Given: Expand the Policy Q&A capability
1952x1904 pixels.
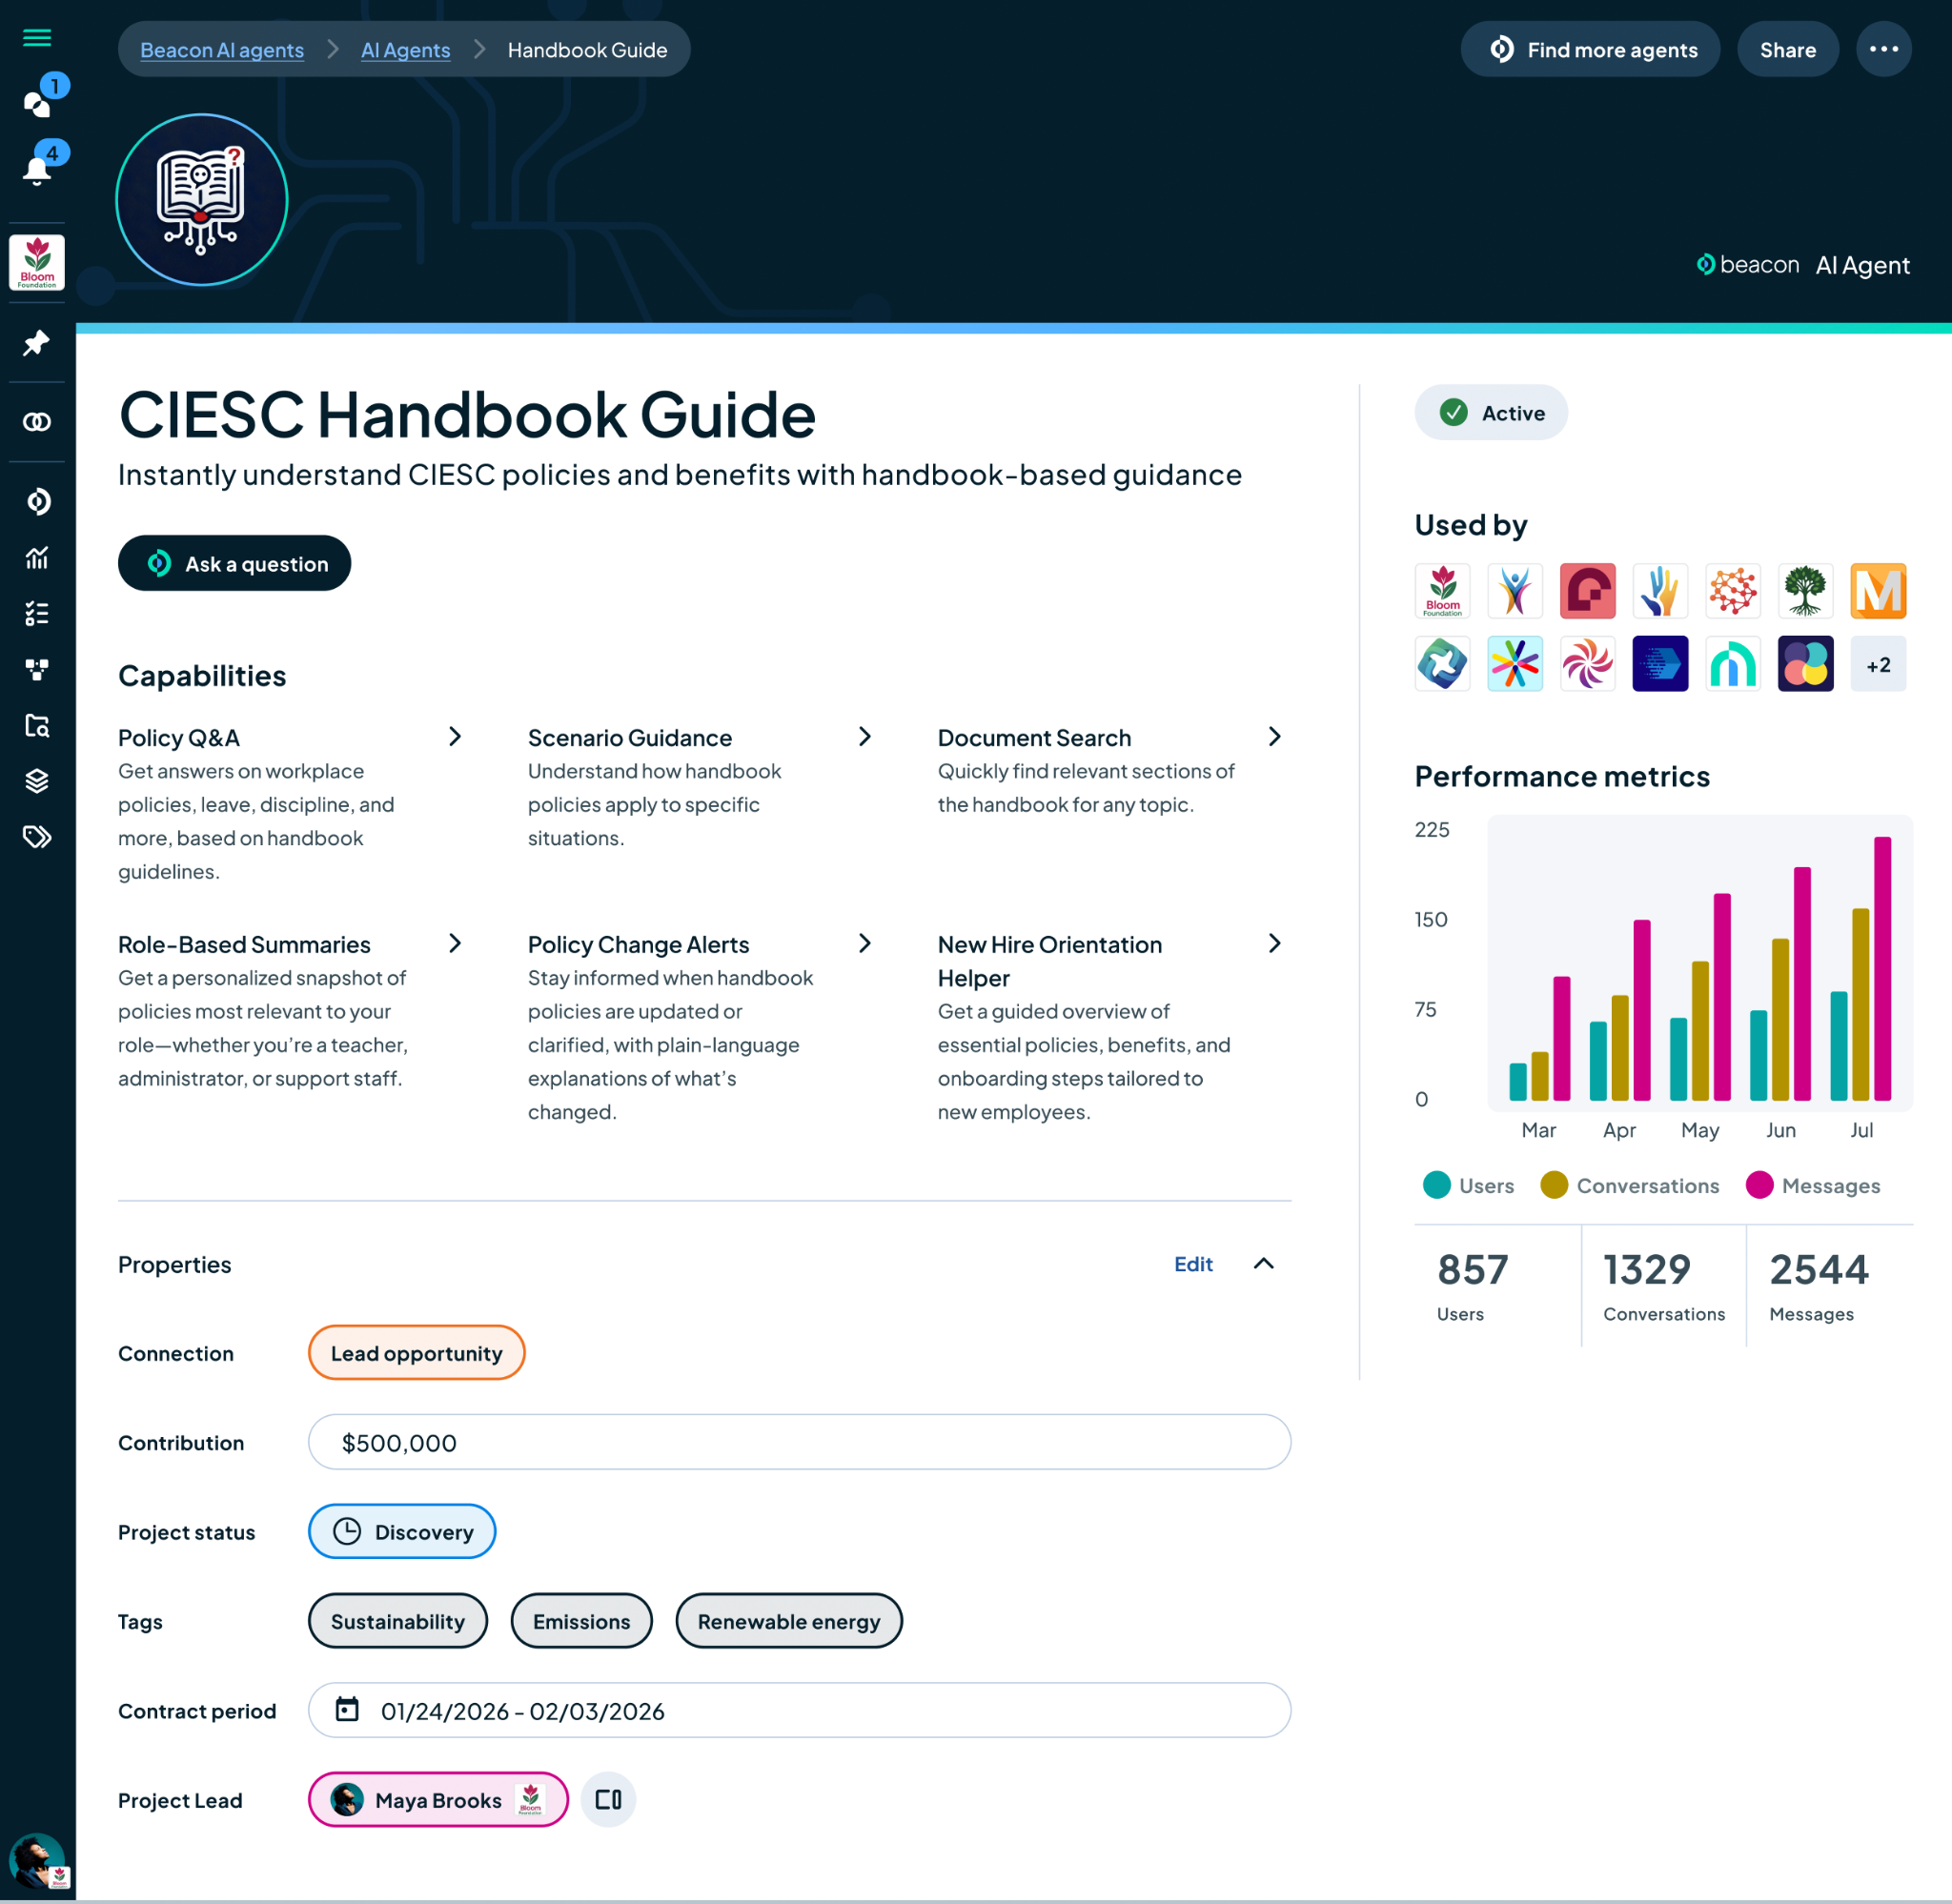Looking at the screenshot, I should tap(455, 737).
